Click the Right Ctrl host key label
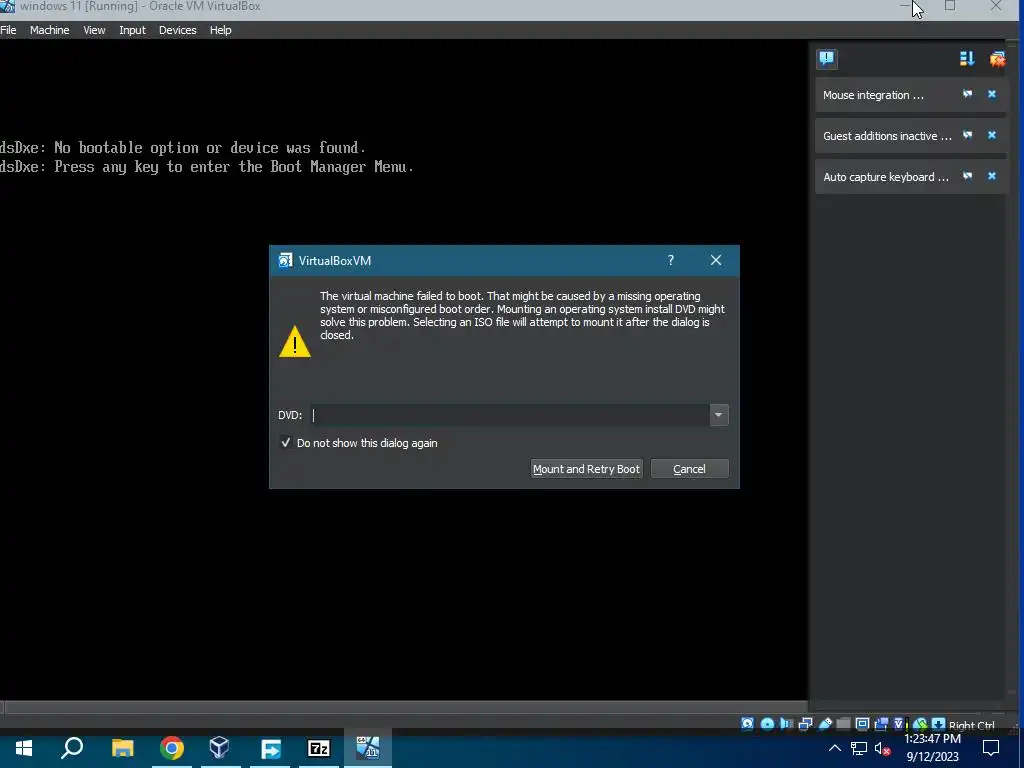 (971, 725)
